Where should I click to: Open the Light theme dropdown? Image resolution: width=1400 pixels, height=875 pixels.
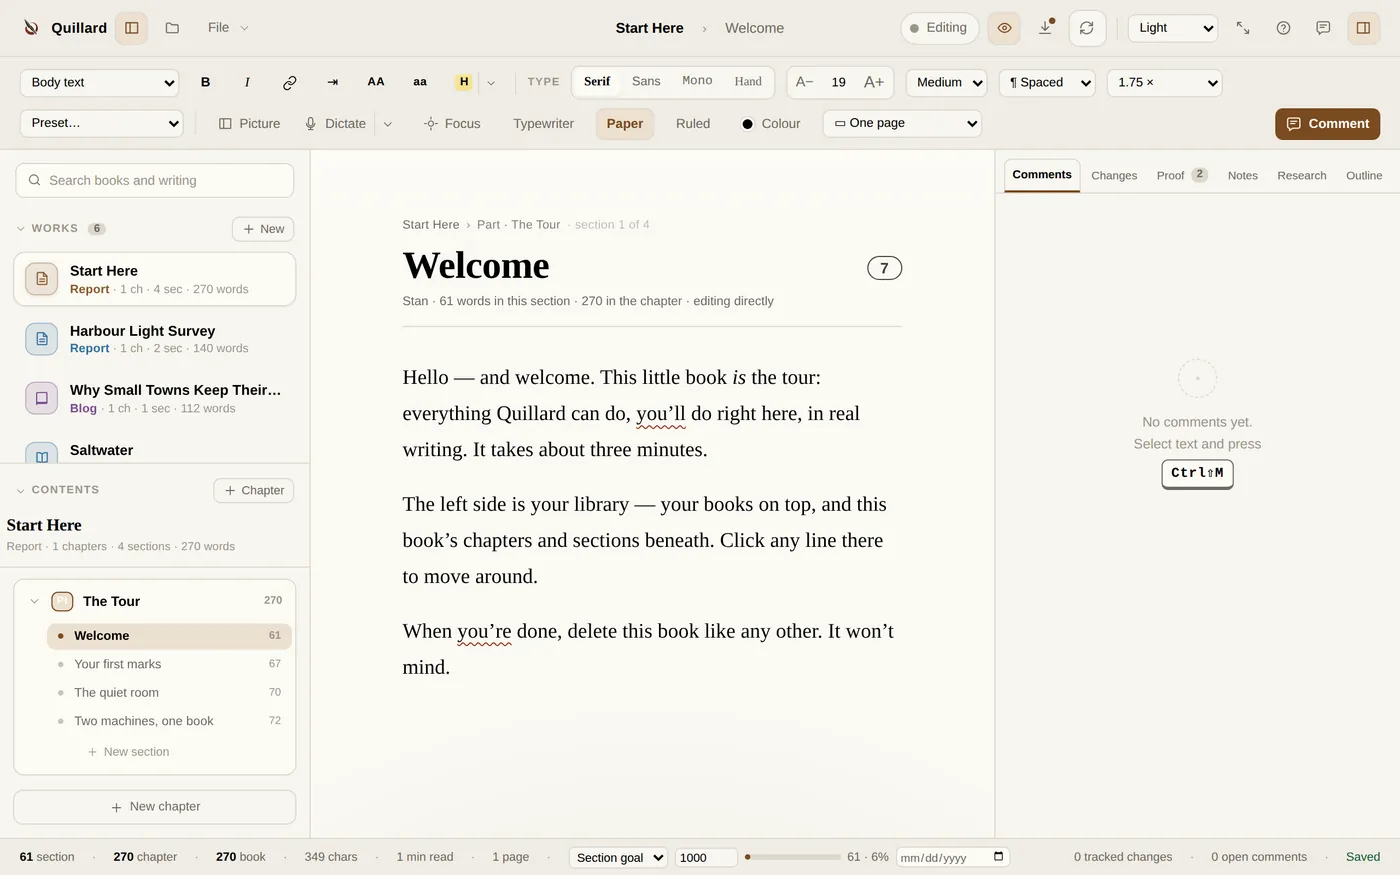(1173, 28)
